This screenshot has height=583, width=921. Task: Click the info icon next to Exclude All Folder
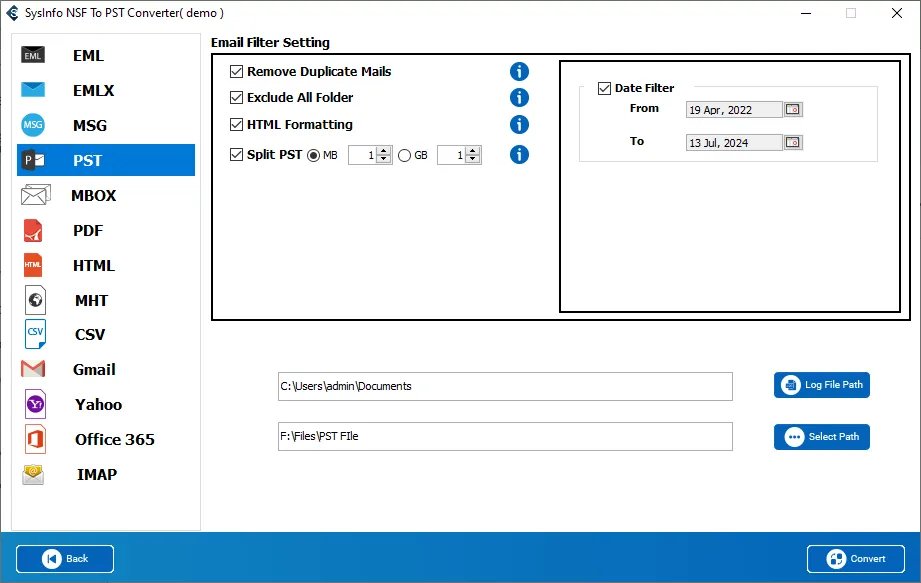pos(519,98)
